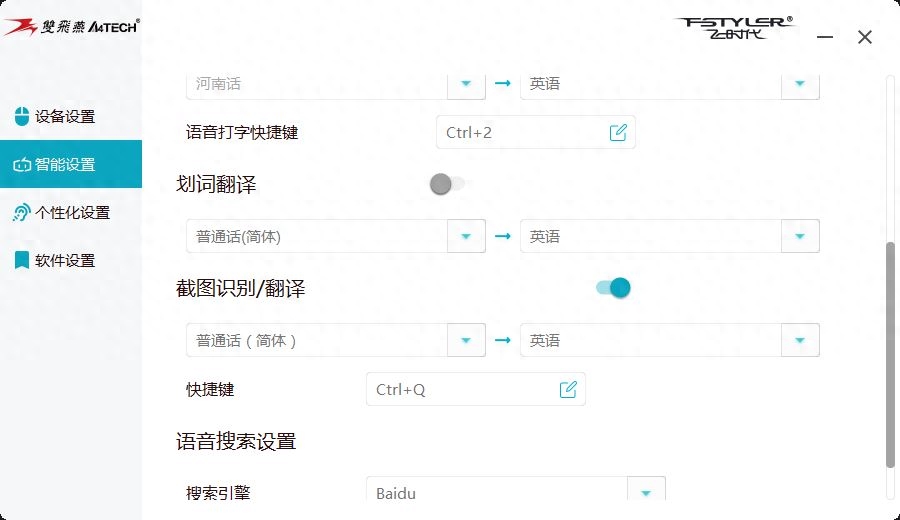The image size is (900, 520).
Task: Click the bookmark icon beside 软件设置
Action: [22, 260]
